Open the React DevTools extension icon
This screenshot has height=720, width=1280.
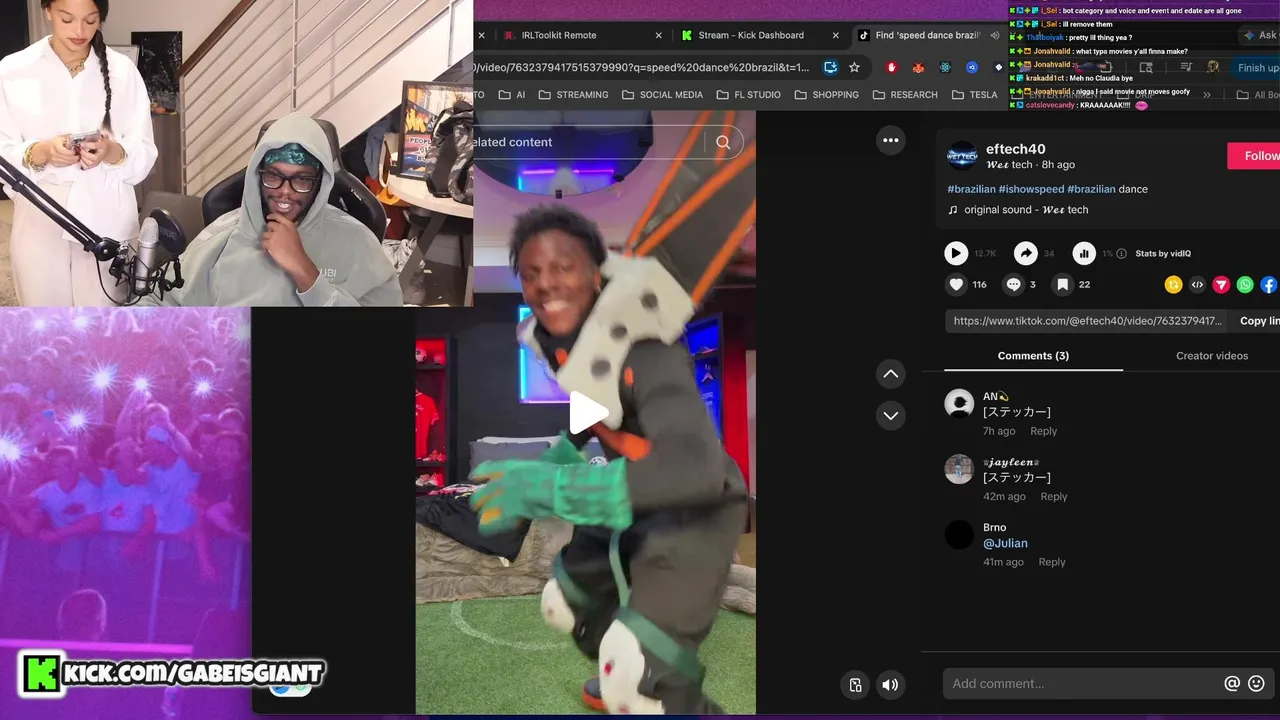coord(945,67)
